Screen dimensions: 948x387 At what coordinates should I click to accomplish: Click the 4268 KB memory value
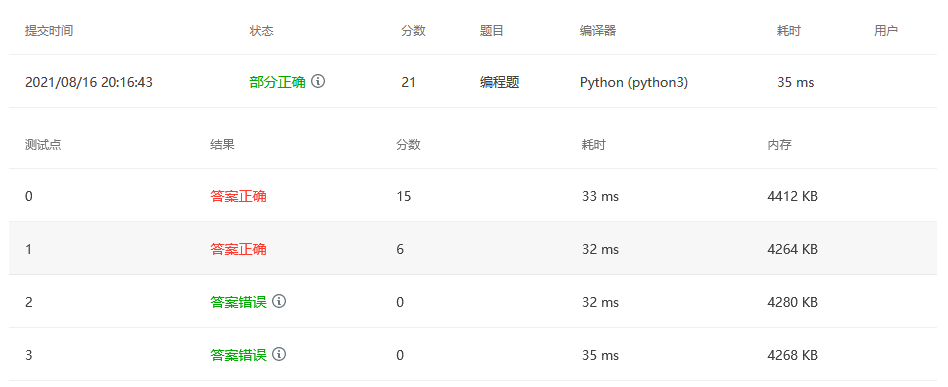tap(793, 355)
